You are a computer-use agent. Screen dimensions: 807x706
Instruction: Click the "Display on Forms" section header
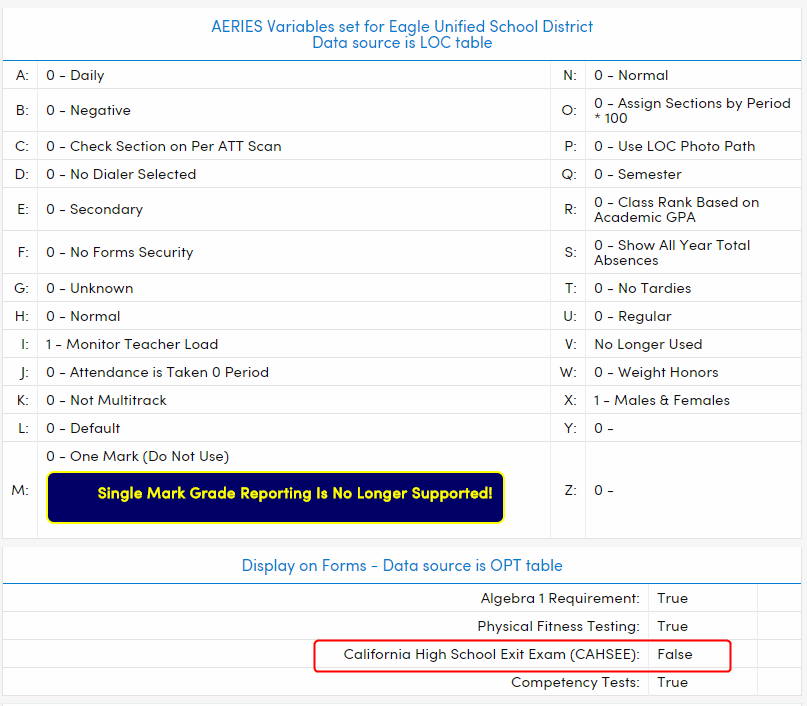tap(402, 566)
